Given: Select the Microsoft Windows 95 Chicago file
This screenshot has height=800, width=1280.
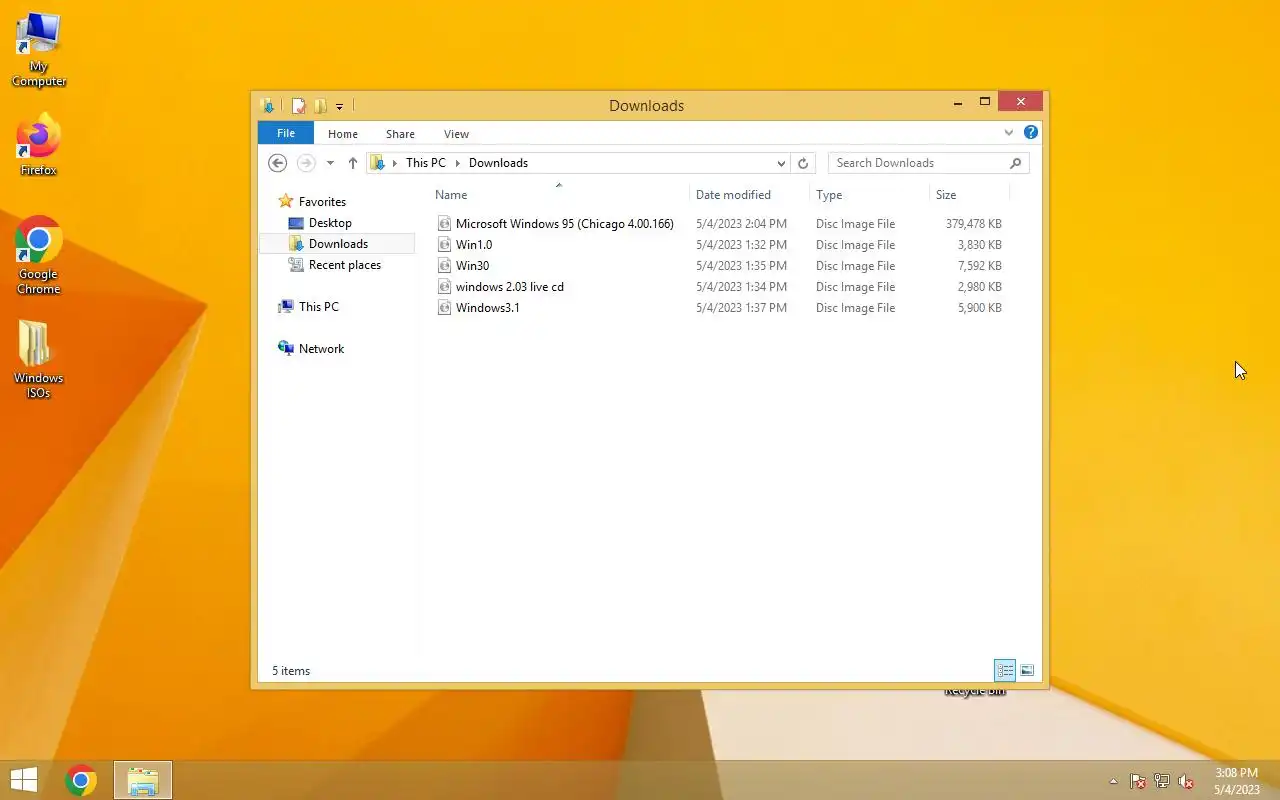Looking at the screenshot, I should (x=564, y=224).
